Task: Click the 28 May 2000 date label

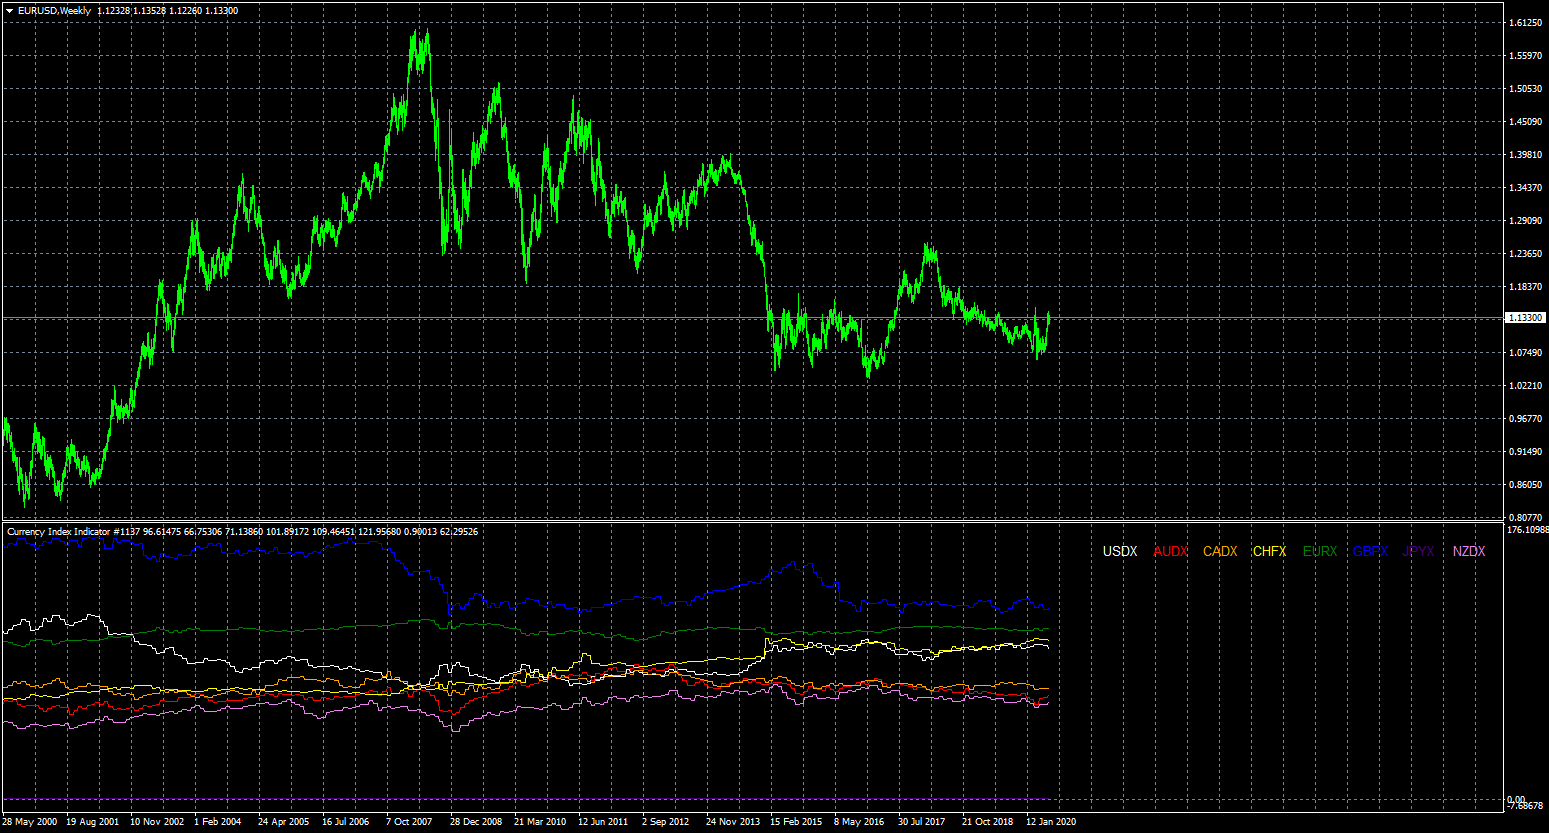Action: [x=30, y=822]
